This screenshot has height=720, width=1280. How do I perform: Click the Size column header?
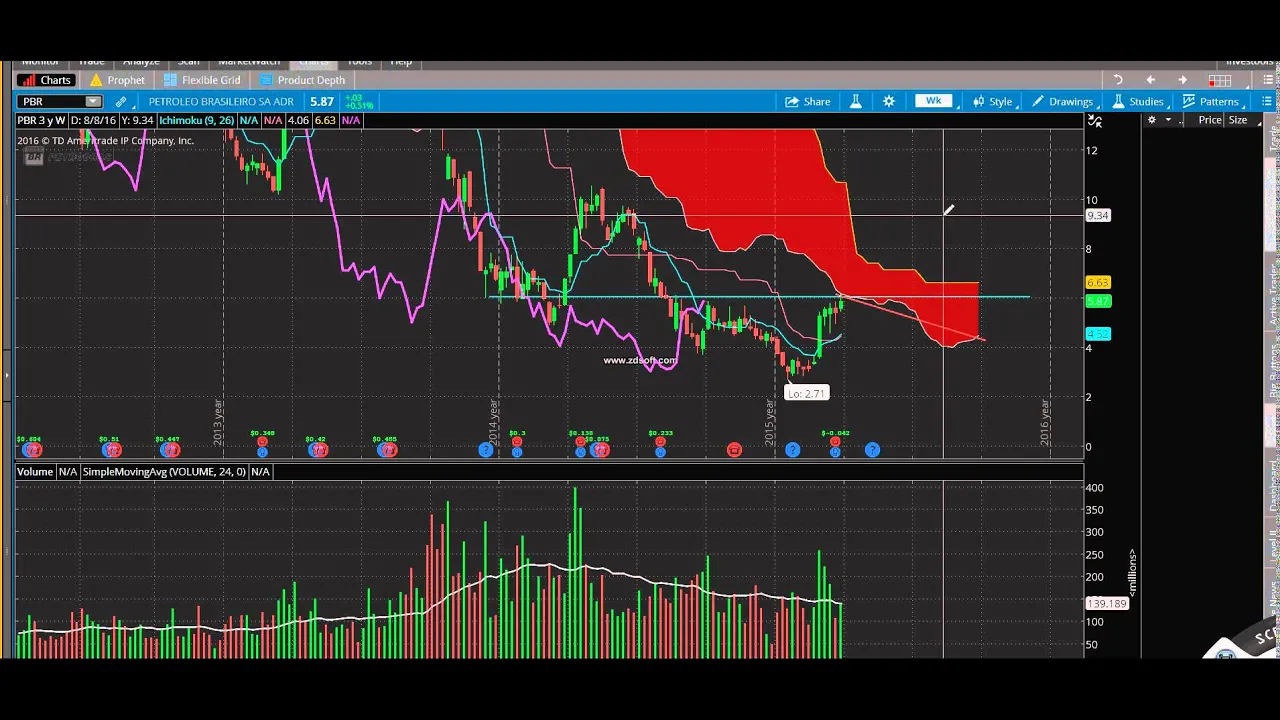pos(1238,120)
